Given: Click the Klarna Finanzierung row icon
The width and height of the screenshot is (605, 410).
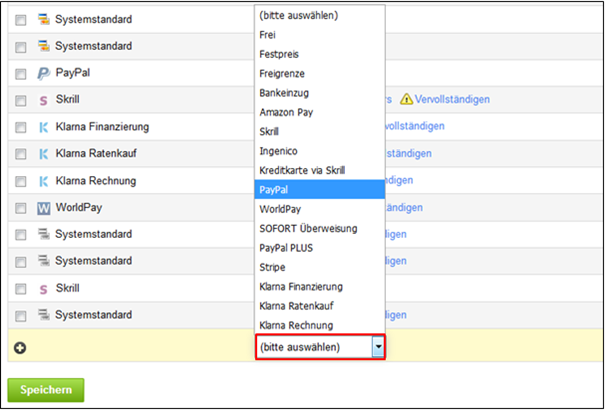Looking at the screenshot, I should coord(44,127).
